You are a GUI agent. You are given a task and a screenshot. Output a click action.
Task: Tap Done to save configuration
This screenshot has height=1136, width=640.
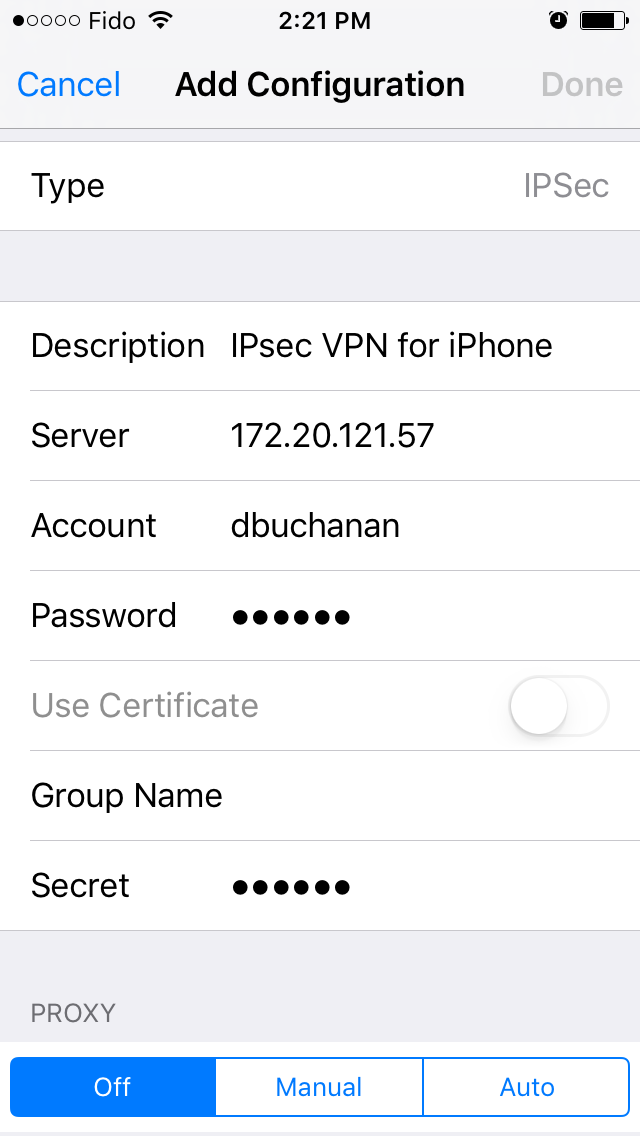tap(582, 85)
